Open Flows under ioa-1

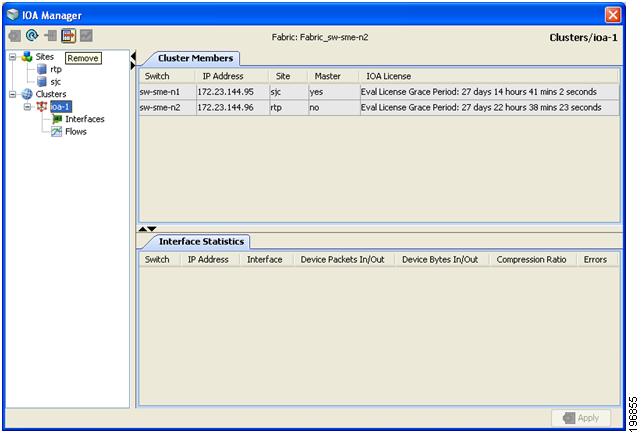click(x=76, y=132)
